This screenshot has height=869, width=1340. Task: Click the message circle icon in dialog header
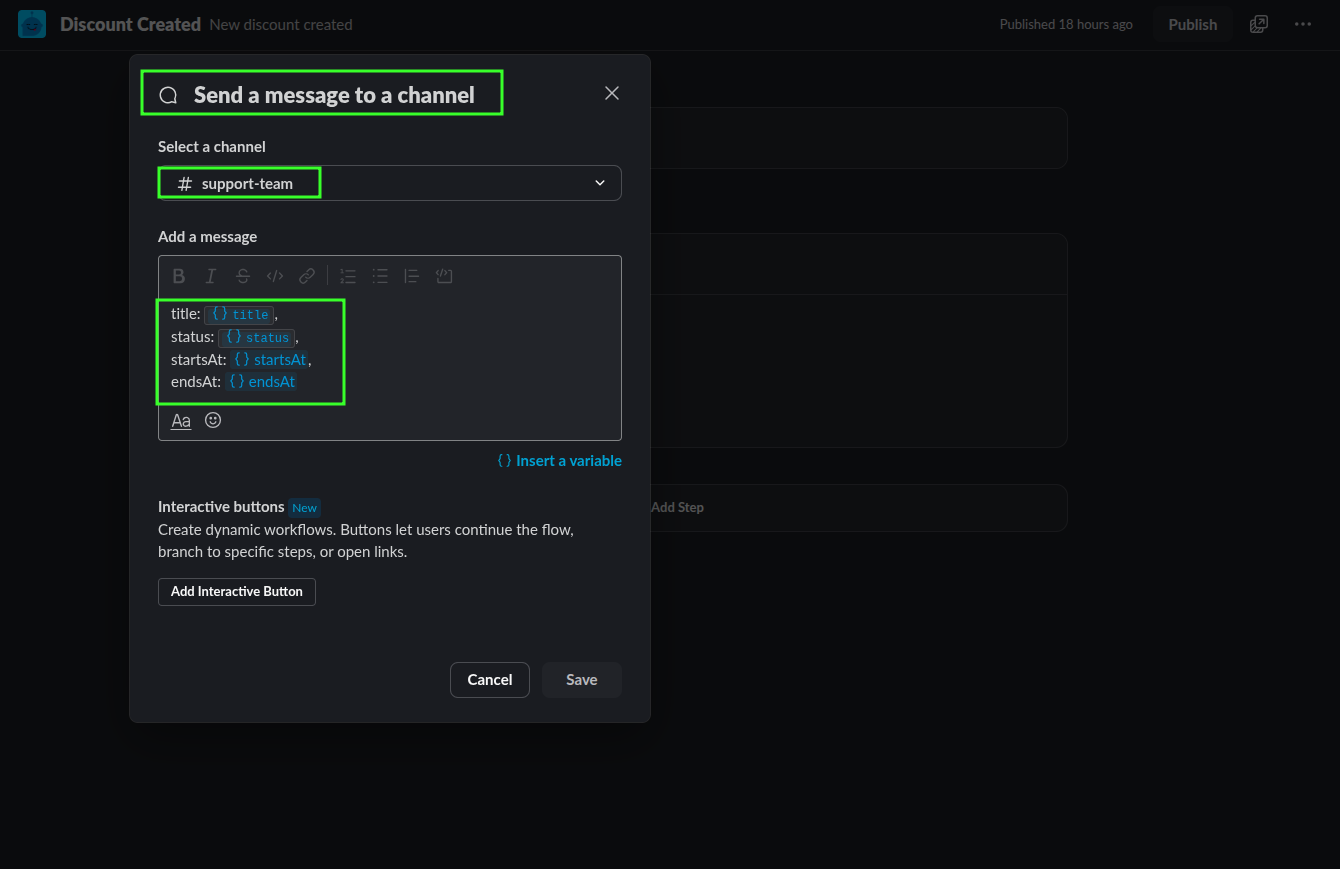coord(169,96)
